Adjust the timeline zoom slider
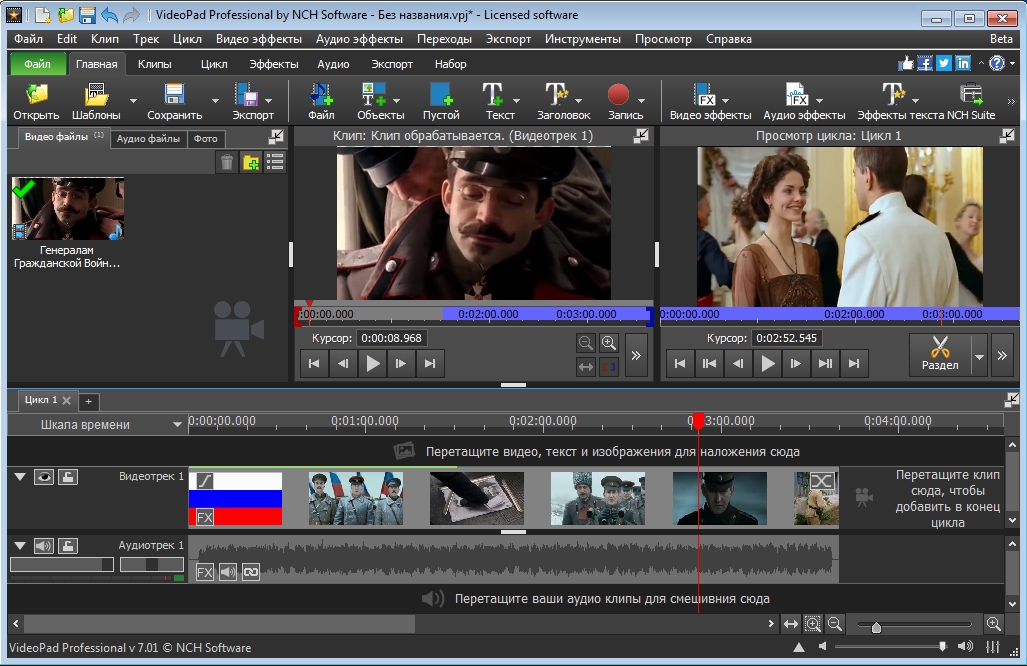1027x666 pixels. pyautogui.click(x=876, y=627)
